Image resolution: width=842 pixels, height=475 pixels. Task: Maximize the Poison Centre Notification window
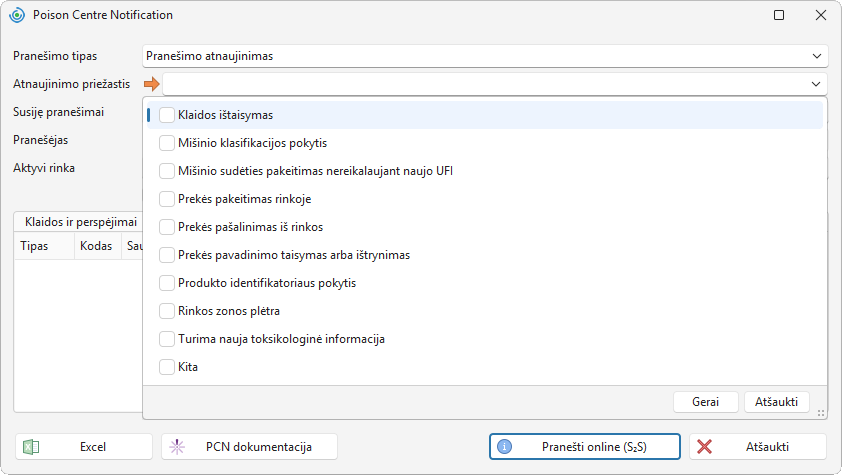click(x=779, y=15)
